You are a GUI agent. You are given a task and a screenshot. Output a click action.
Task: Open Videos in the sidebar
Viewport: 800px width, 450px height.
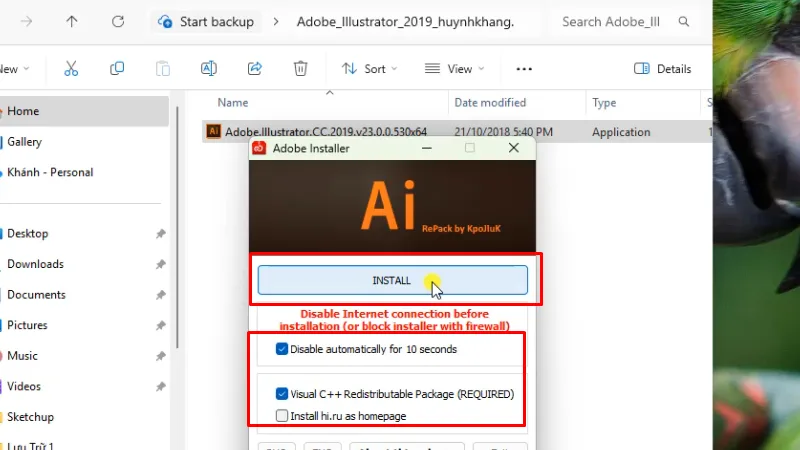[x=23, y=387]
